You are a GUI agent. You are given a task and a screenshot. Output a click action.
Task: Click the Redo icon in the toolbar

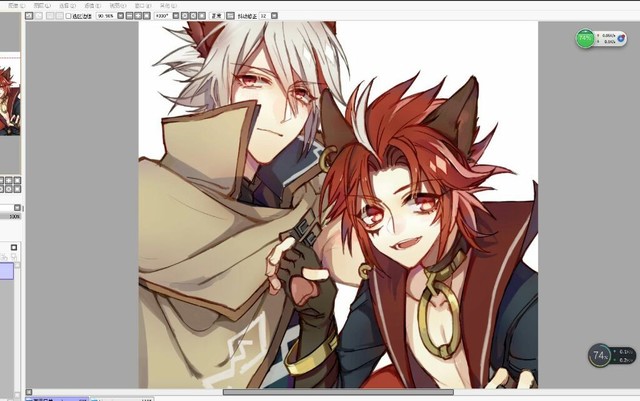[x=39, y=16]
